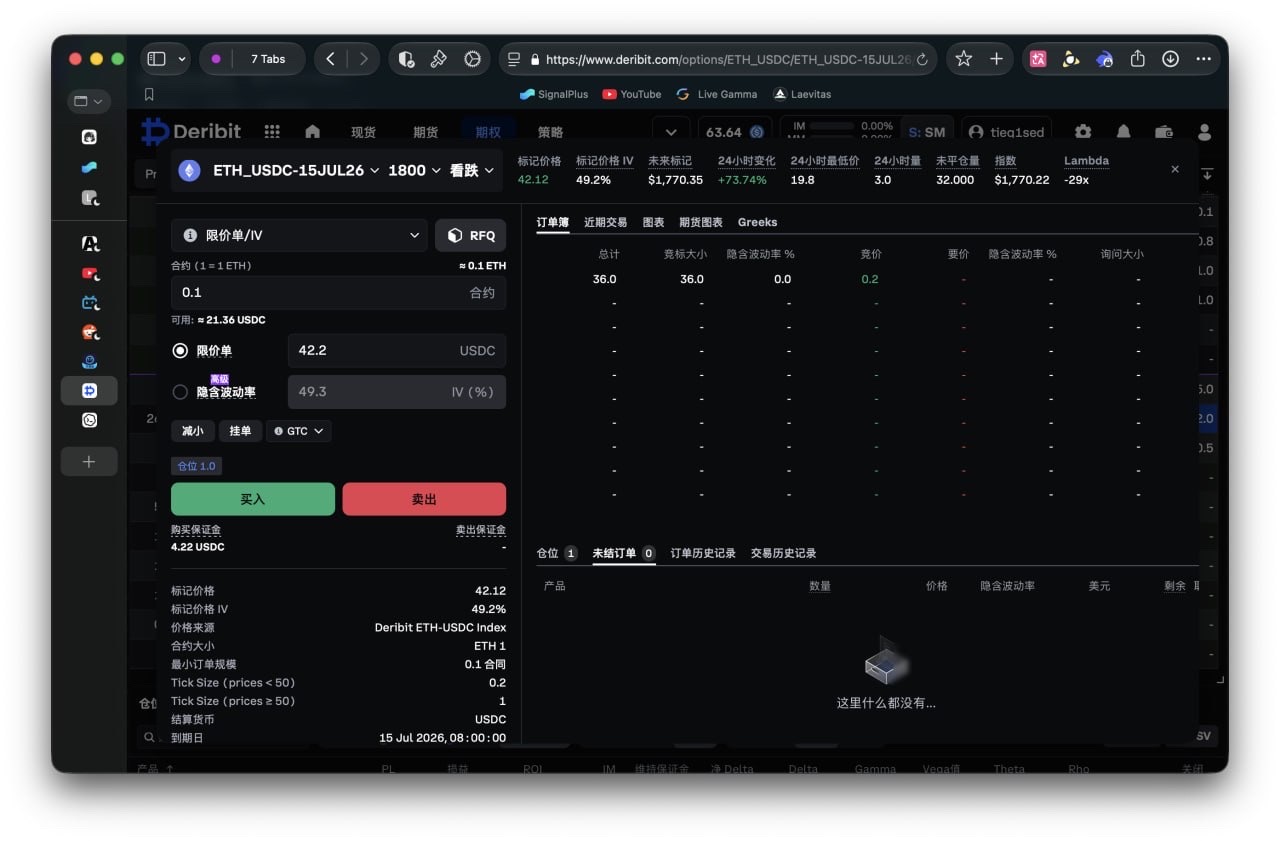Switch to the Greeks tab
Image resolution: width=1280 pixels, height=841 pixels.
[x=757, y=222]
